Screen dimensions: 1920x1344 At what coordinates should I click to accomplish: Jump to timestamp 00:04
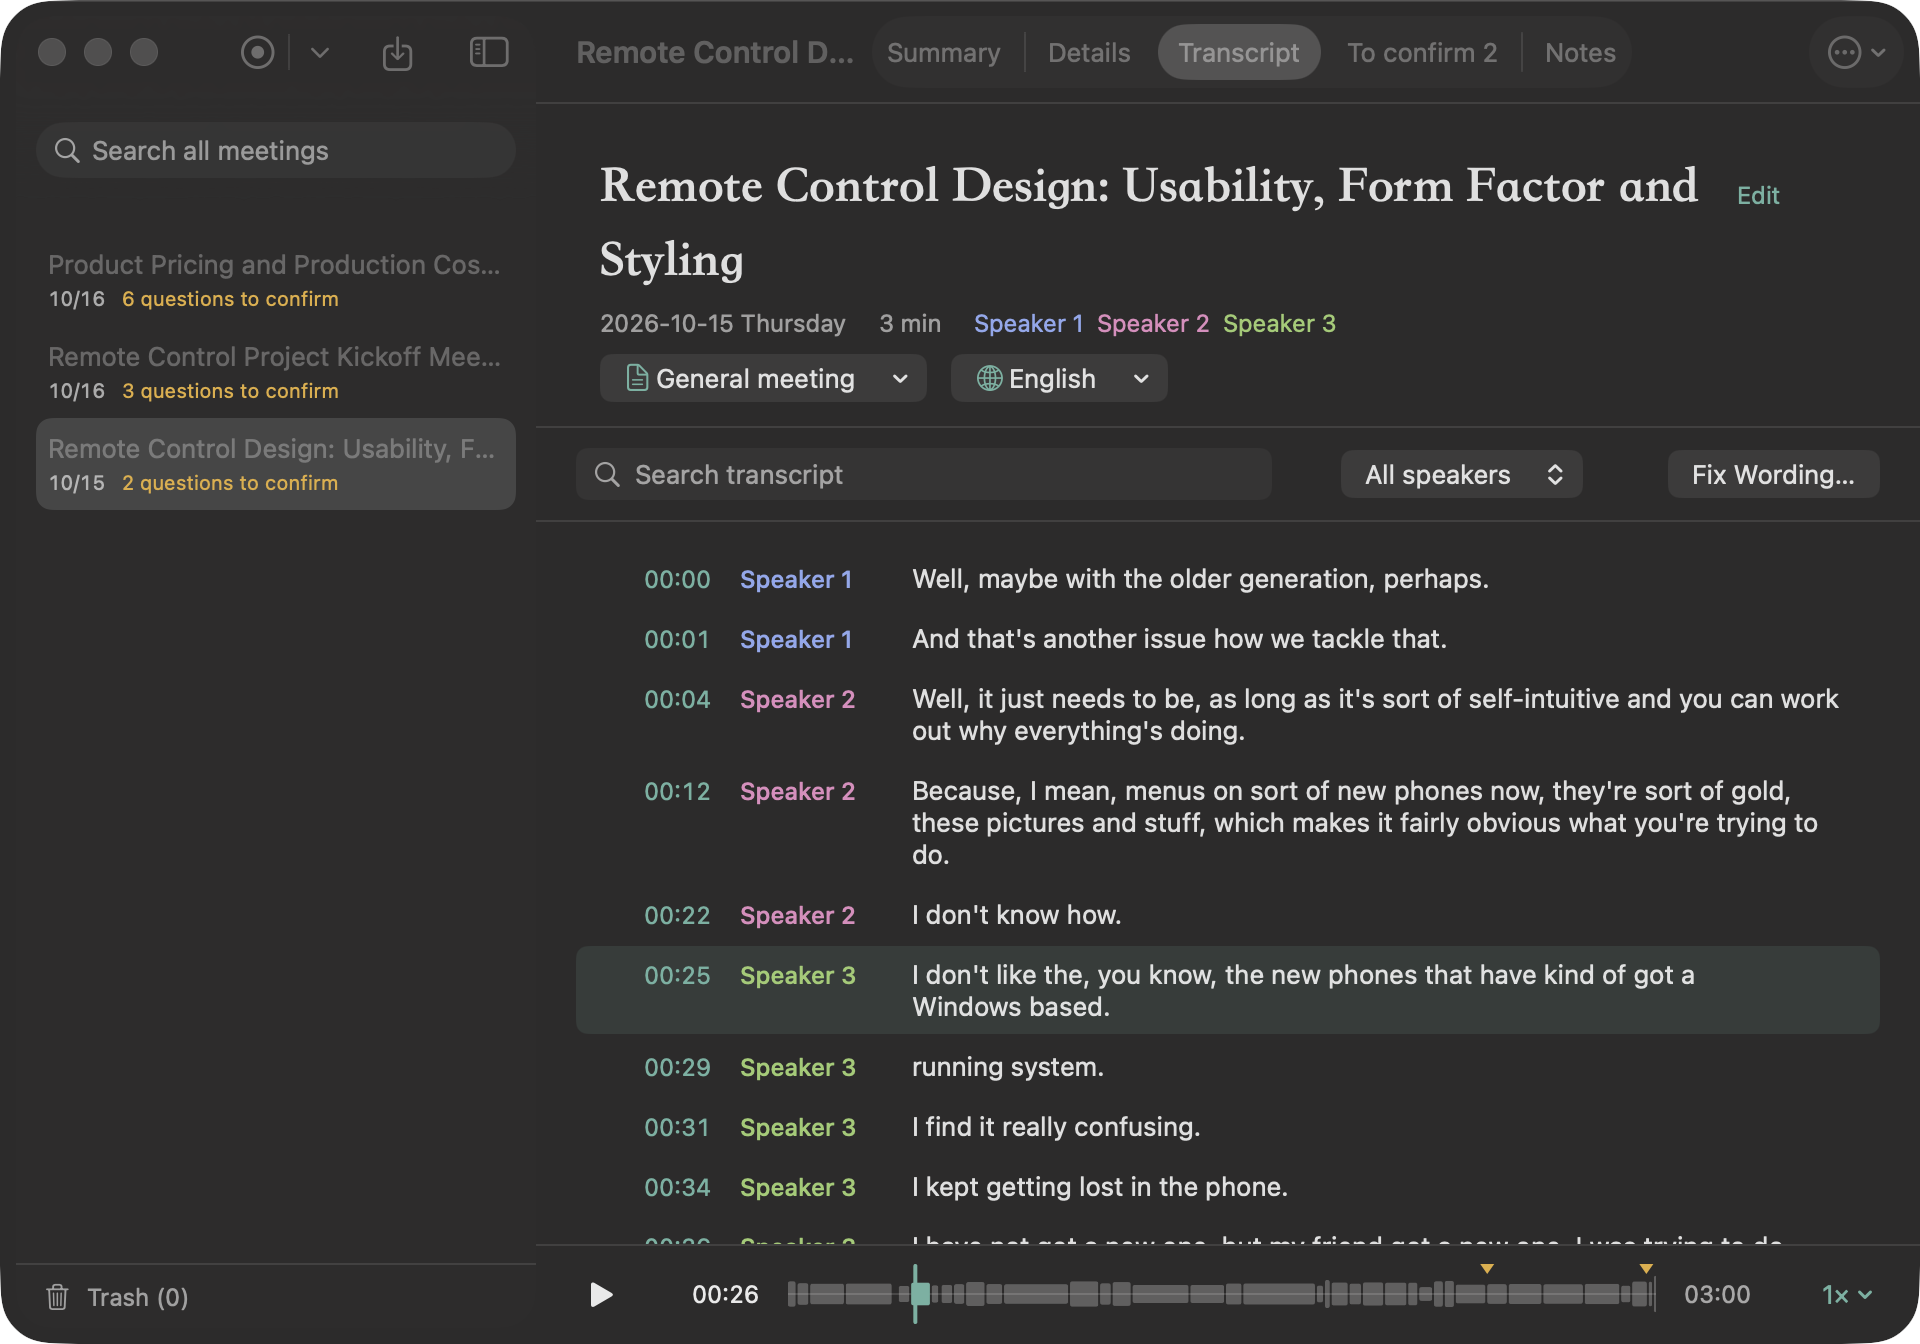(677, 699)
